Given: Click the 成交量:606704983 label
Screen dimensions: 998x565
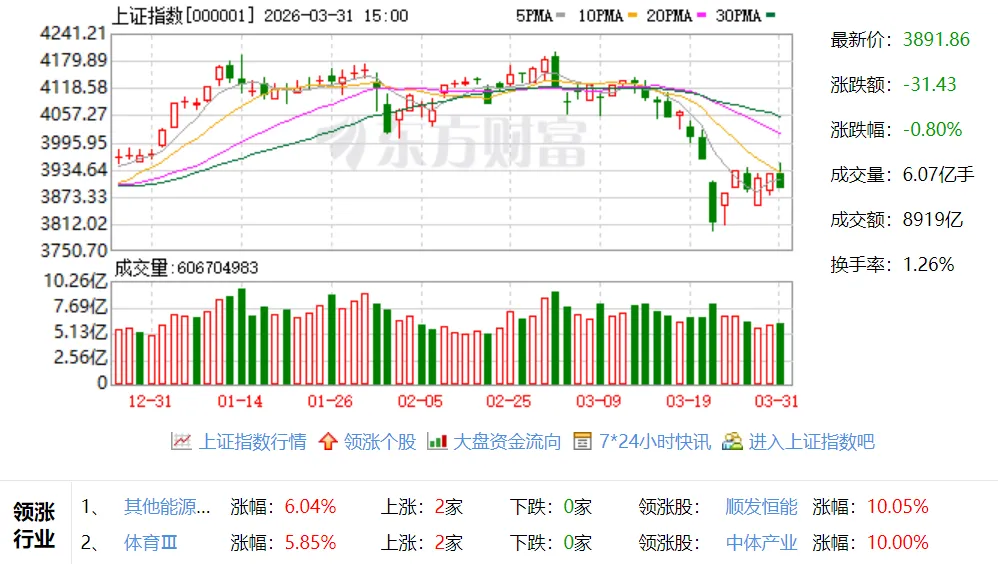Looking at the screenshot, I should (186, 268).
